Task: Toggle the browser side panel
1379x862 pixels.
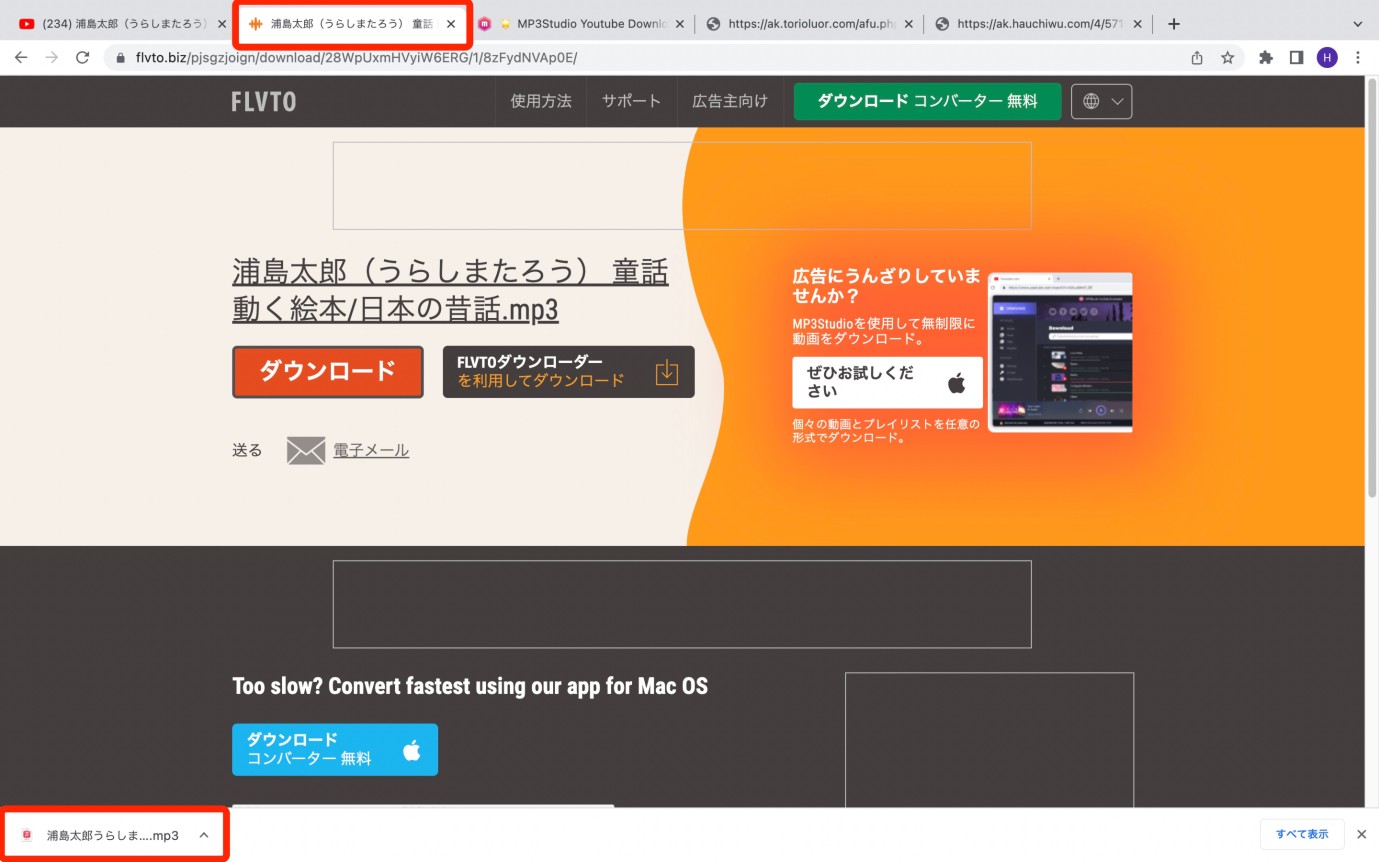Action: 1296,58
